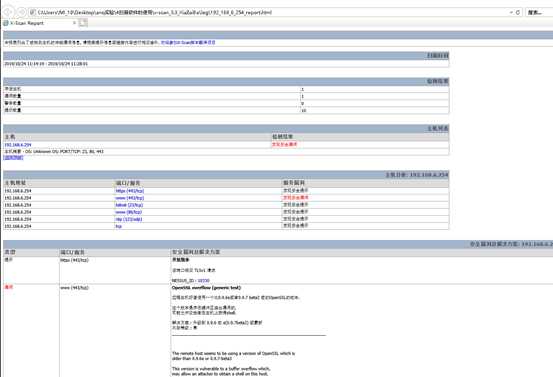Click the X-Scan Report tab favicon
The width and height of the screenshot is (553, 377).
coord(6,23)
